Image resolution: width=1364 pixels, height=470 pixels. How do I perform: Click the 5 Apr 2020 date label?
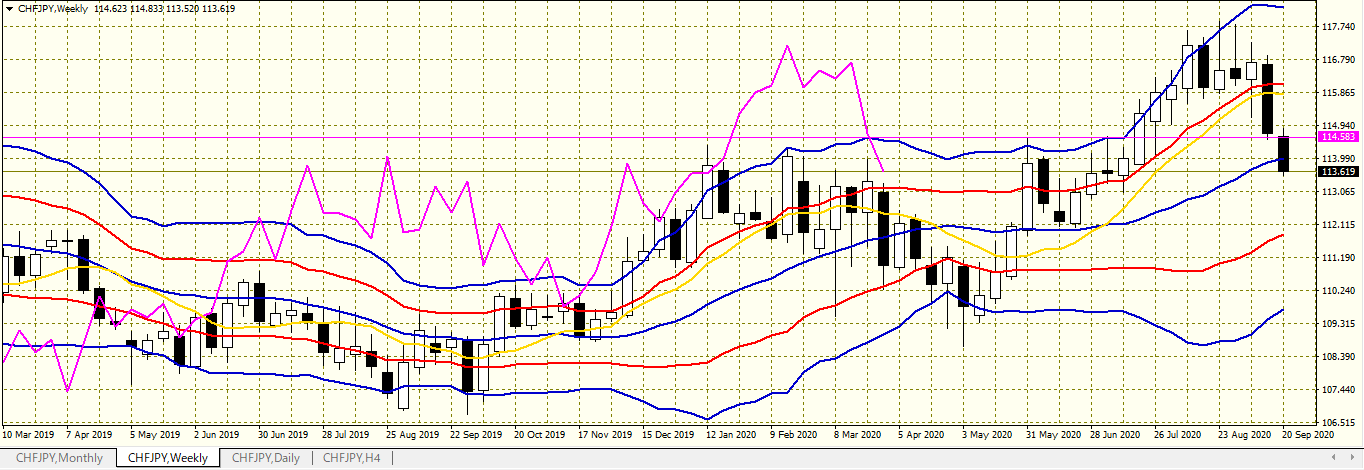pyautogui.click(x=921, y=436)
